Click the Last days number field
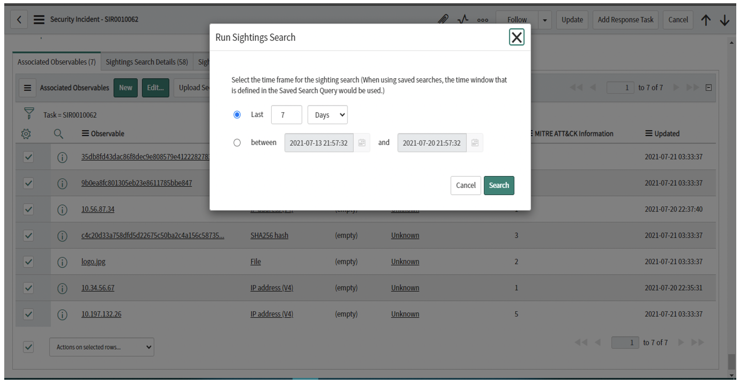 286,115
